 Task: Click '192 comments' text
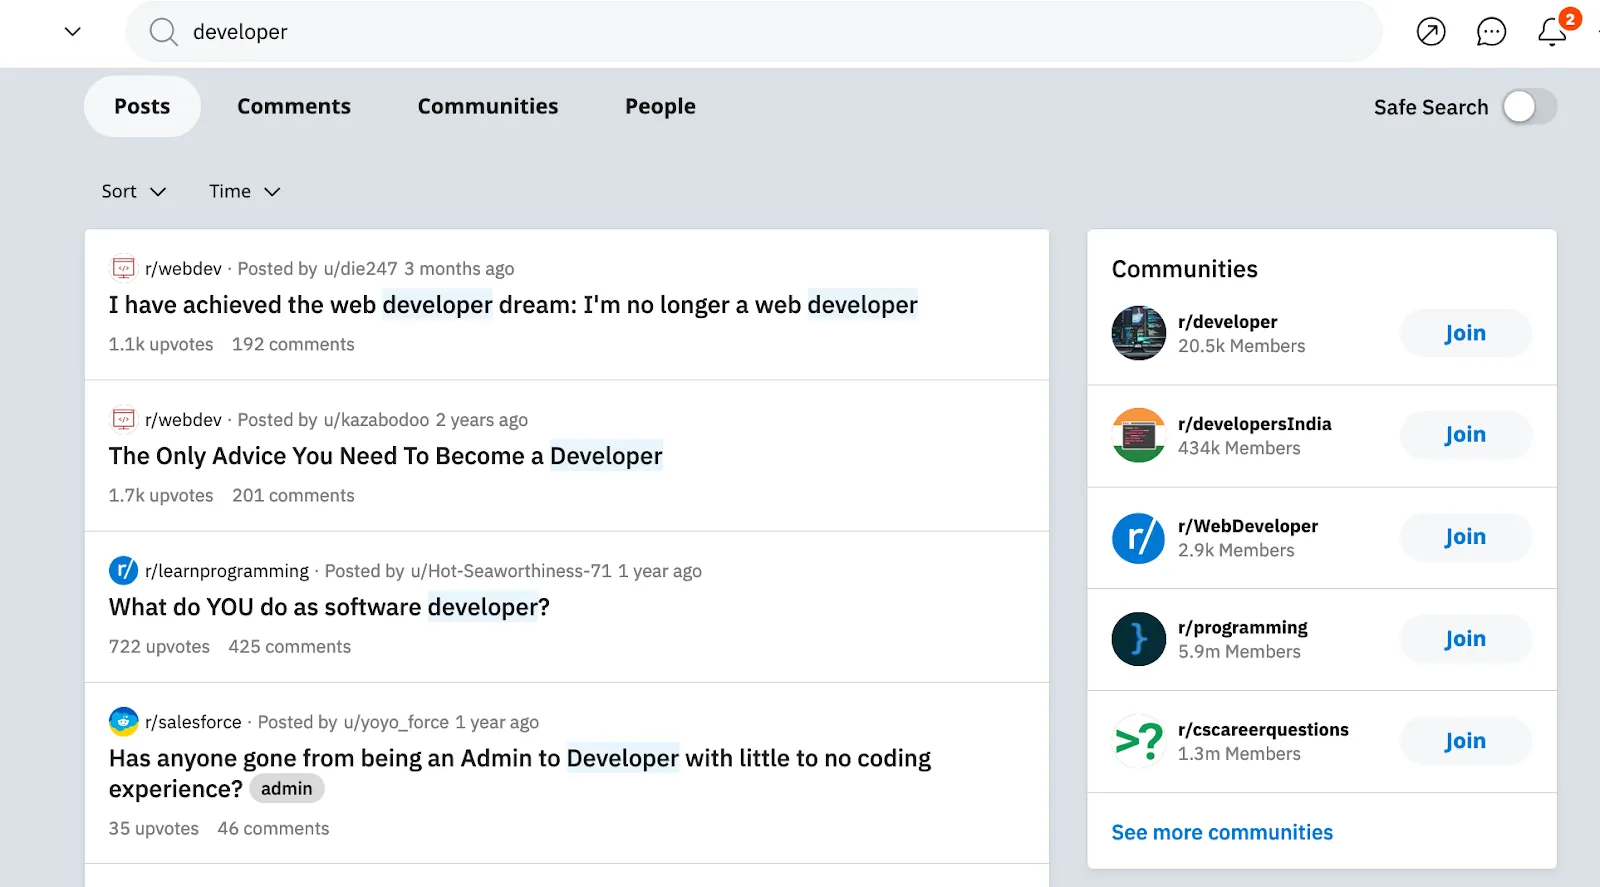[293, 344]
